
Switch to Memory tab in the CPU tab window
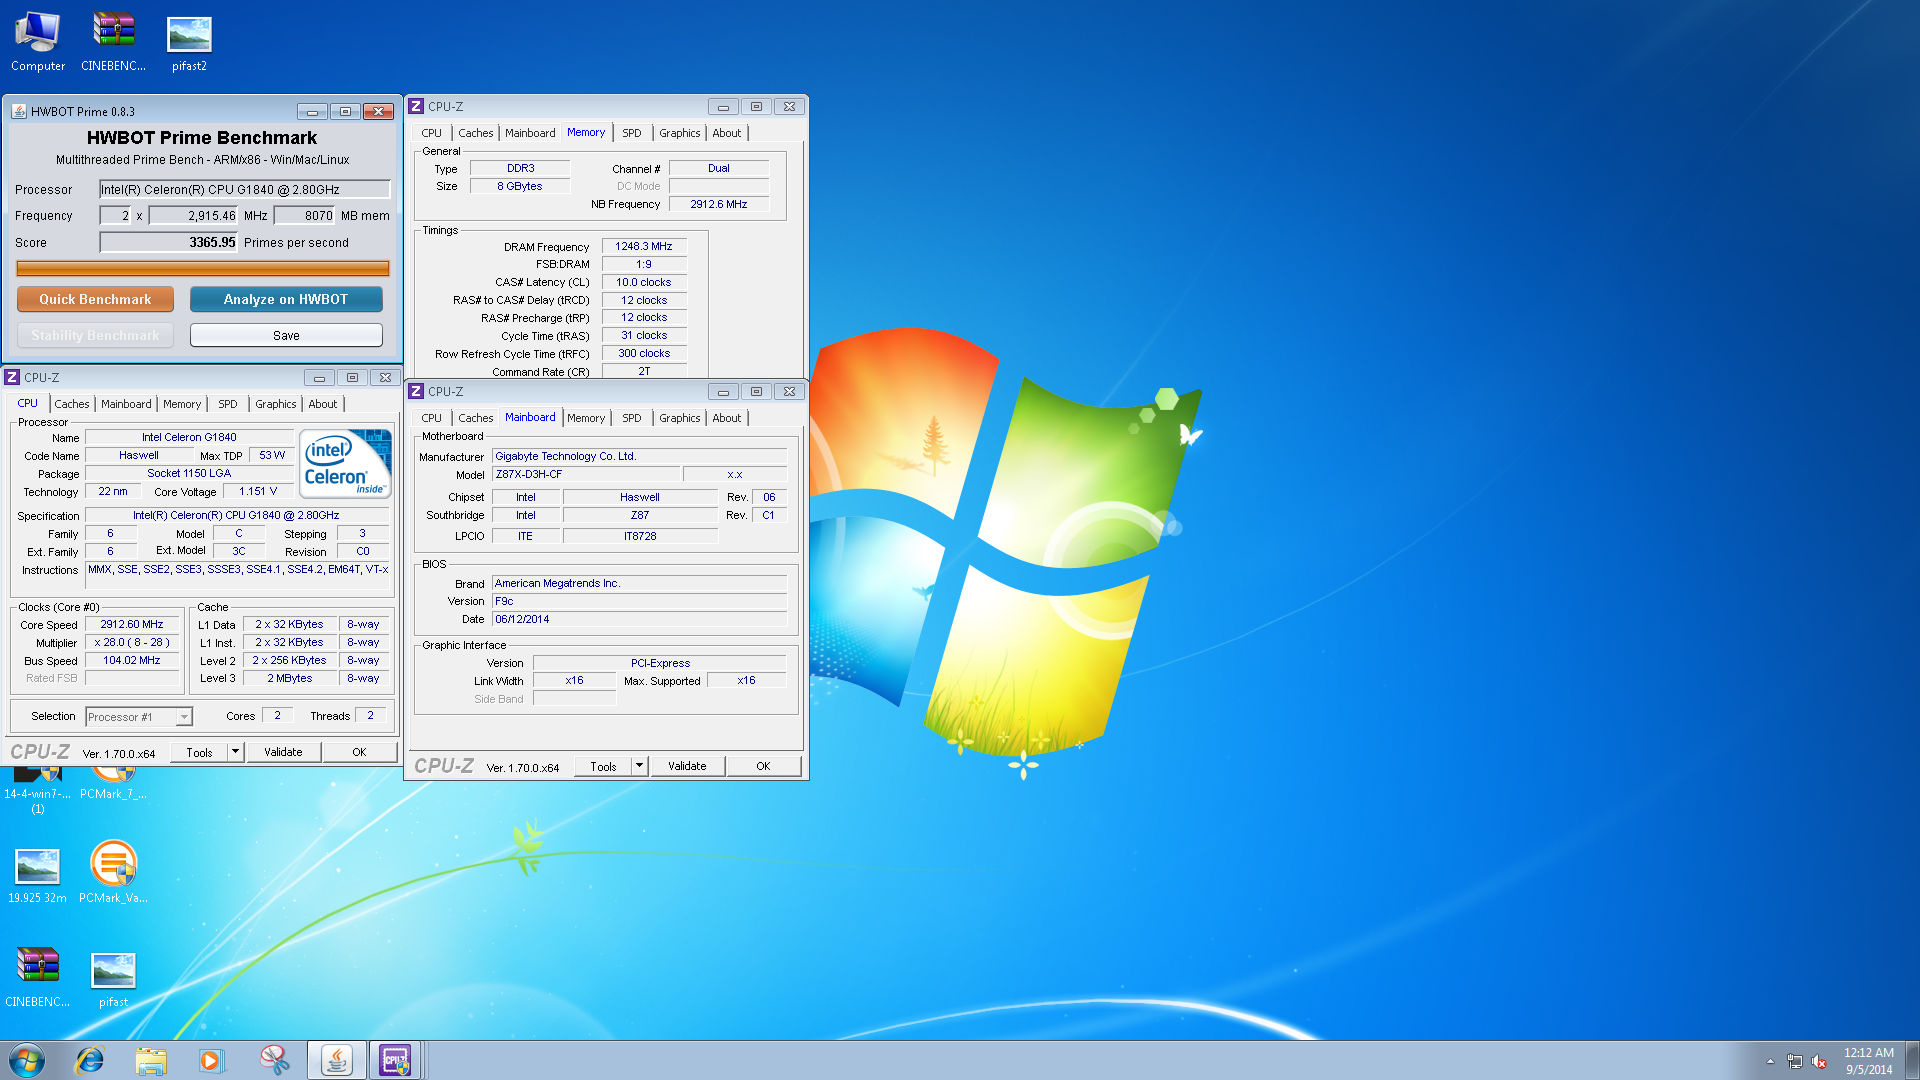(182, 404)
